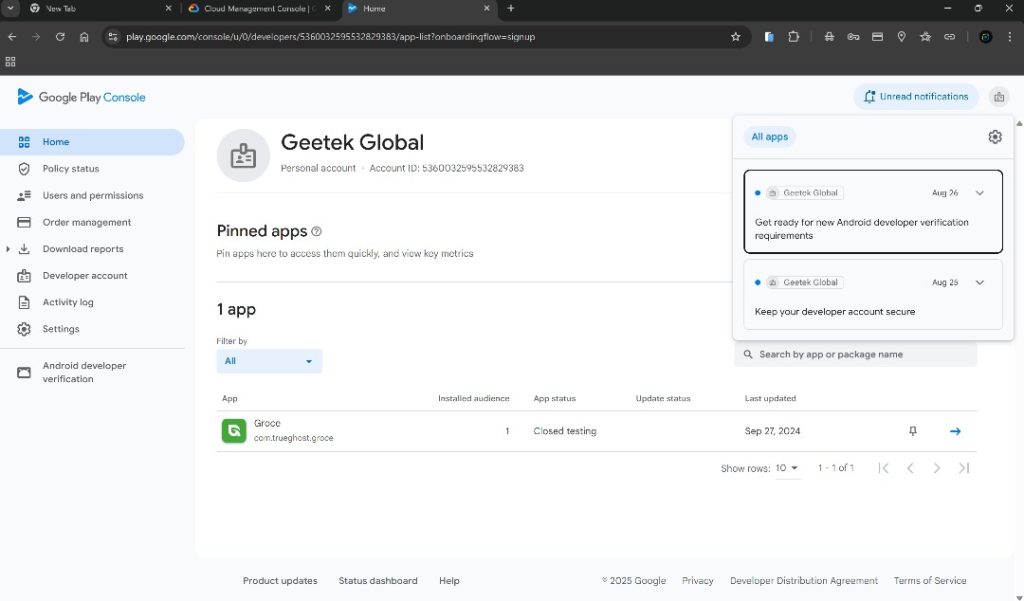Open Show rows count dropdown
This screenshot has width=1024, height=601.
[787, 468]
